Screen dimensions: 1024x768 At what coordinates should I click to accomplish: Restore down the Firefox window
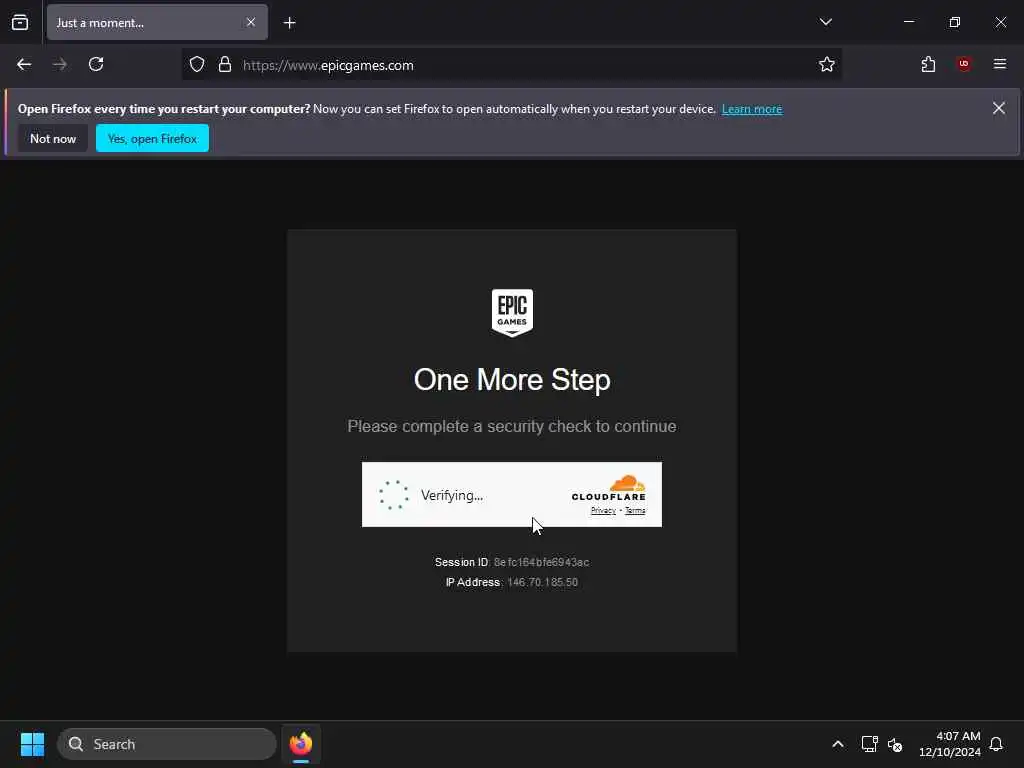point(955,22)
